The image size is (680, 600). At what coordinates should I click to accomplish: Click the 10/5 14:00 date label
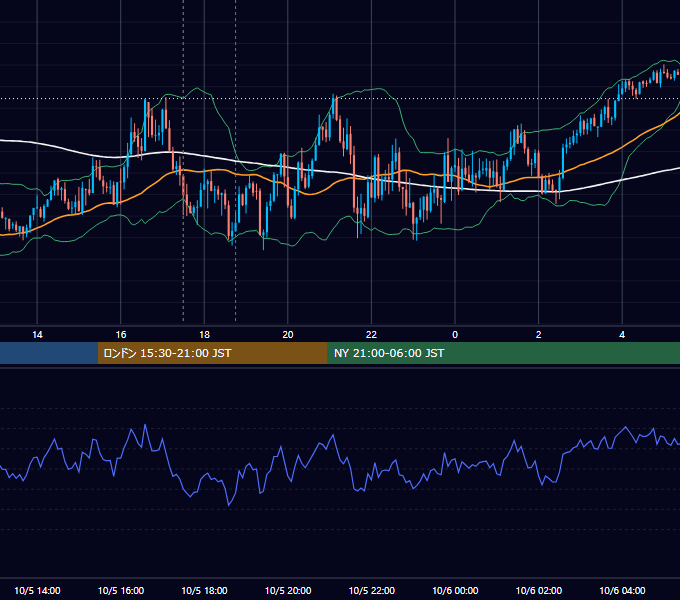point(37,590)
